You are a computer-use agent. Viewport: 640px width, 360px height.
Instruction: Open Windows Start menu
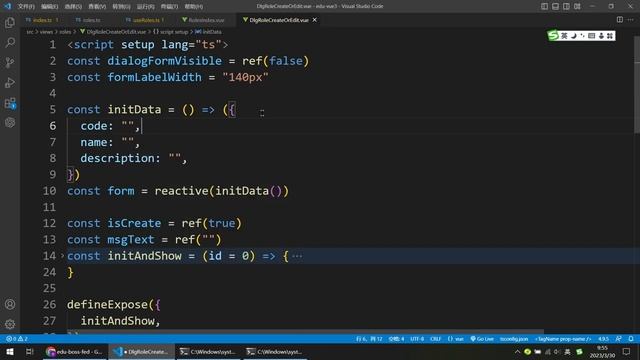pyautogui.click(x=10, y=351)
